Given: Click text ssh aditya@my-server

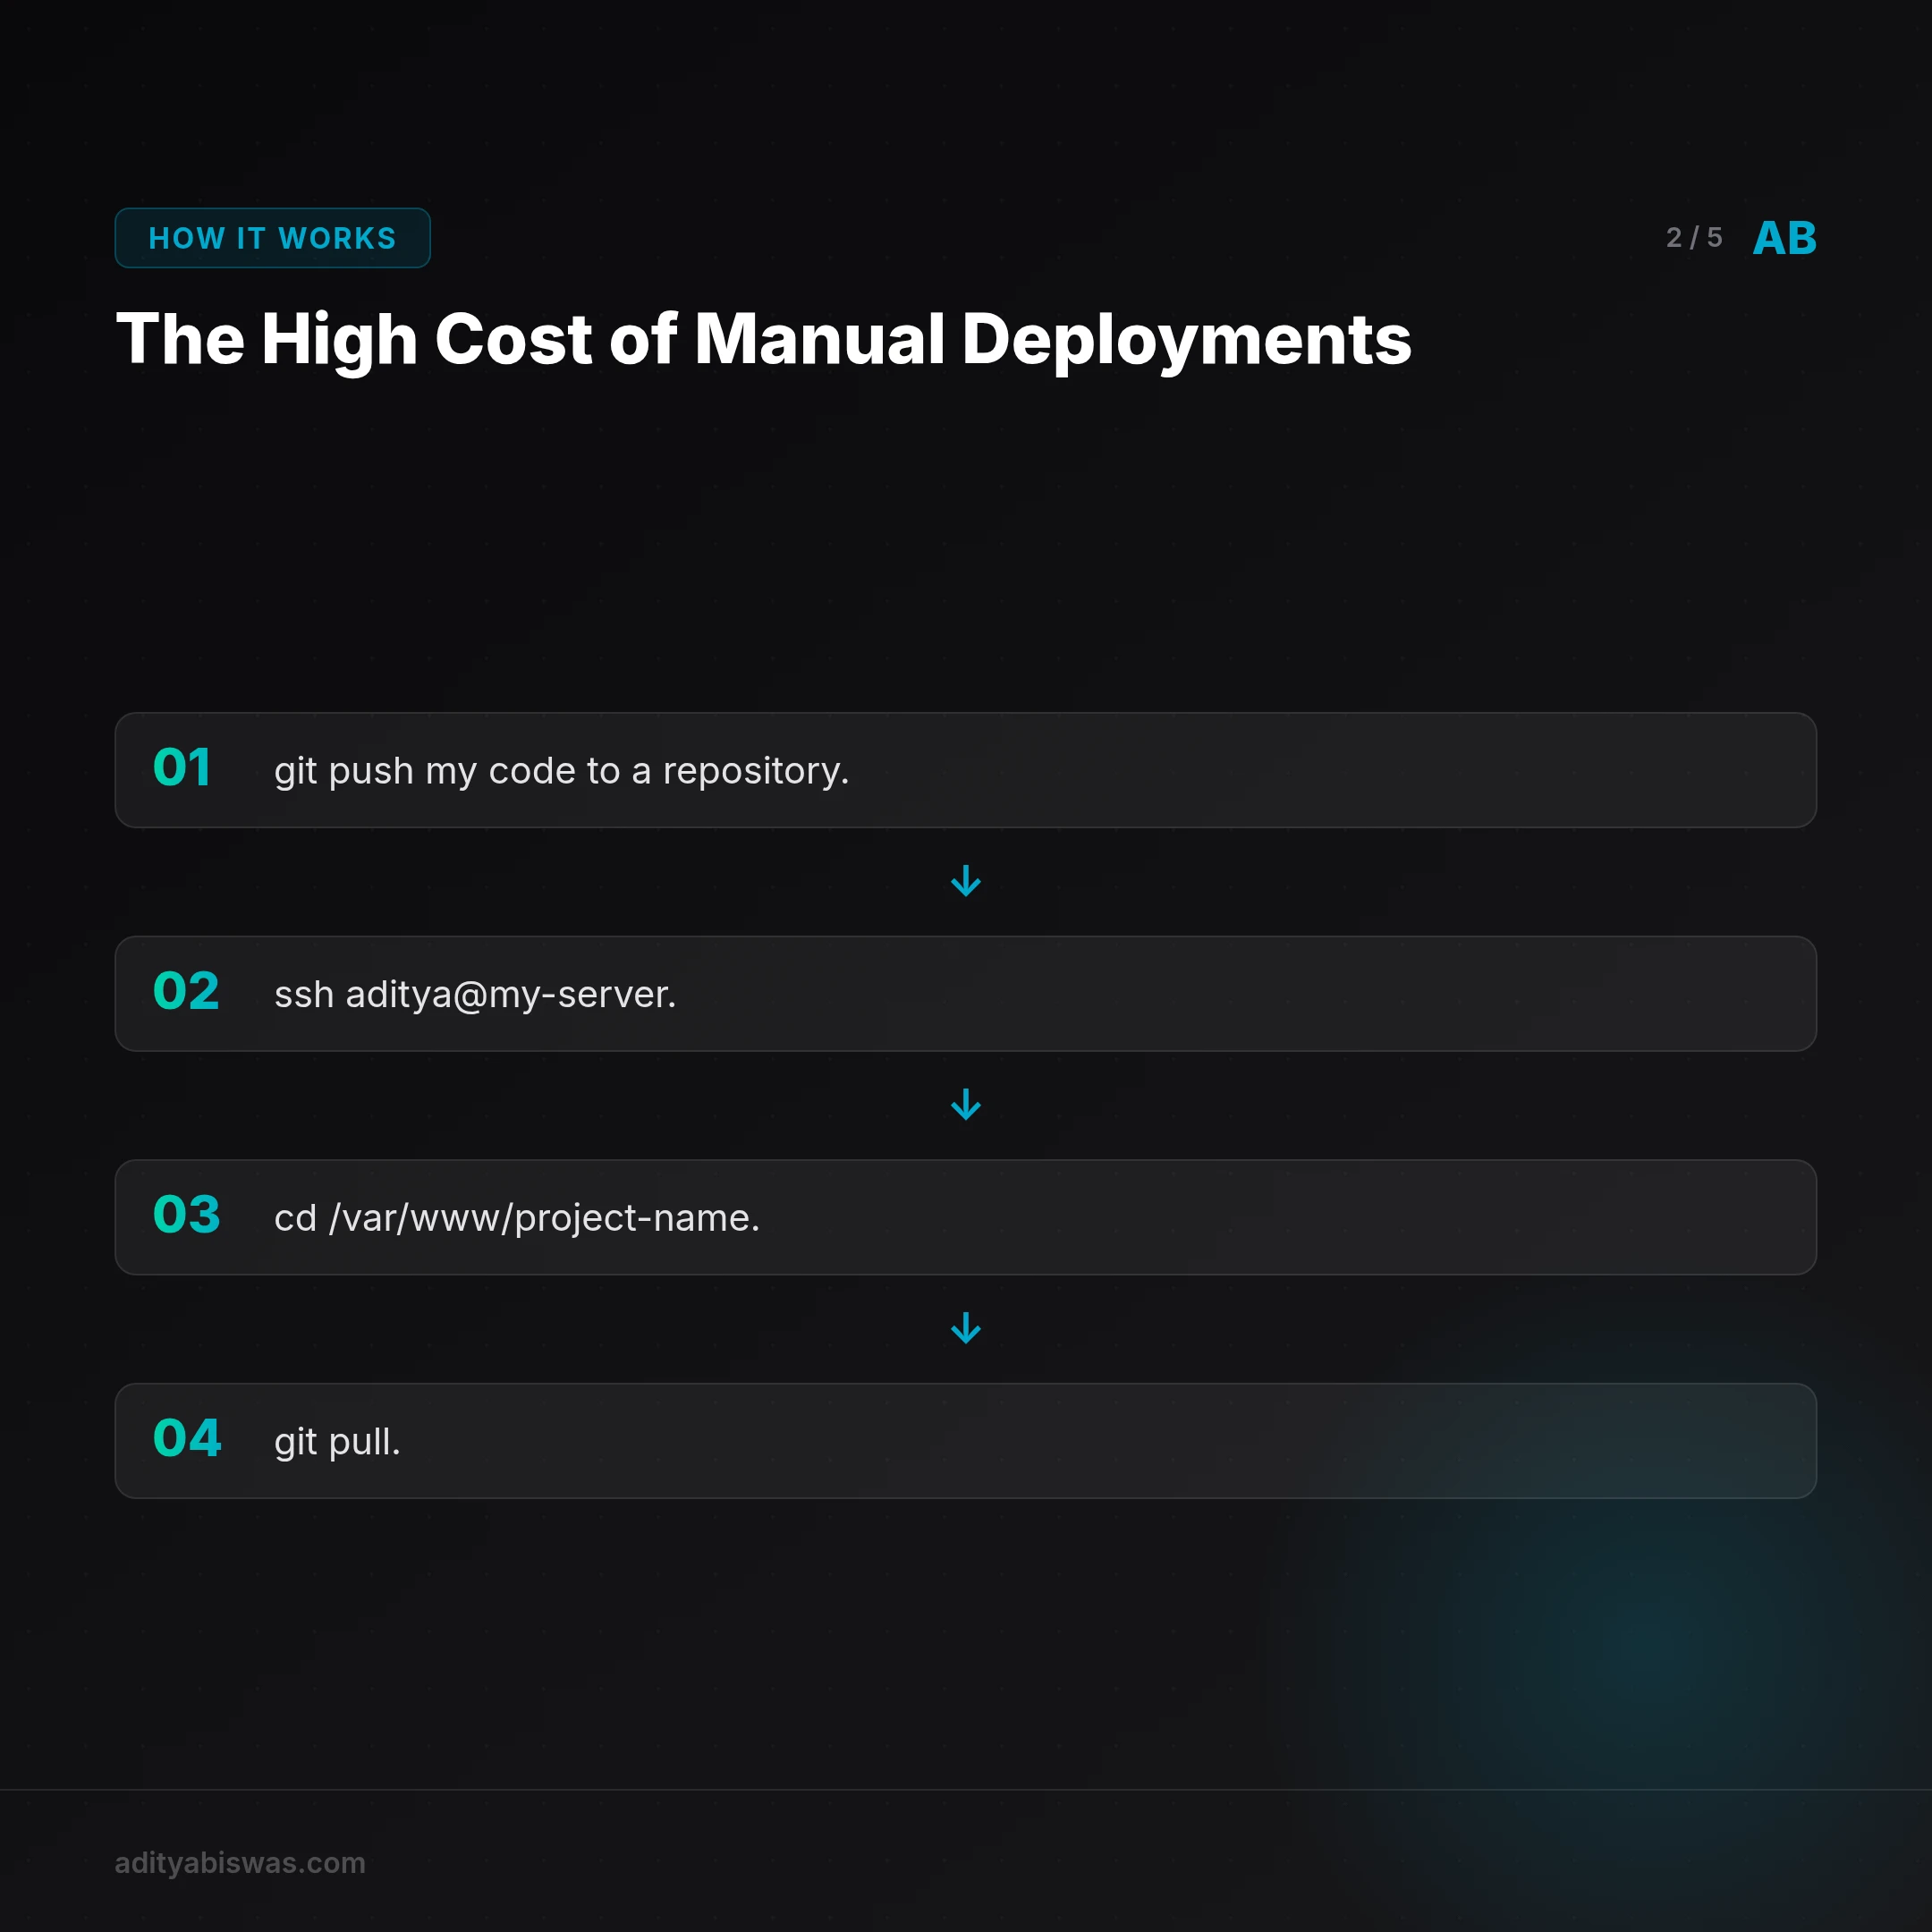Looking at the screenshot, I should coord(475,994).
